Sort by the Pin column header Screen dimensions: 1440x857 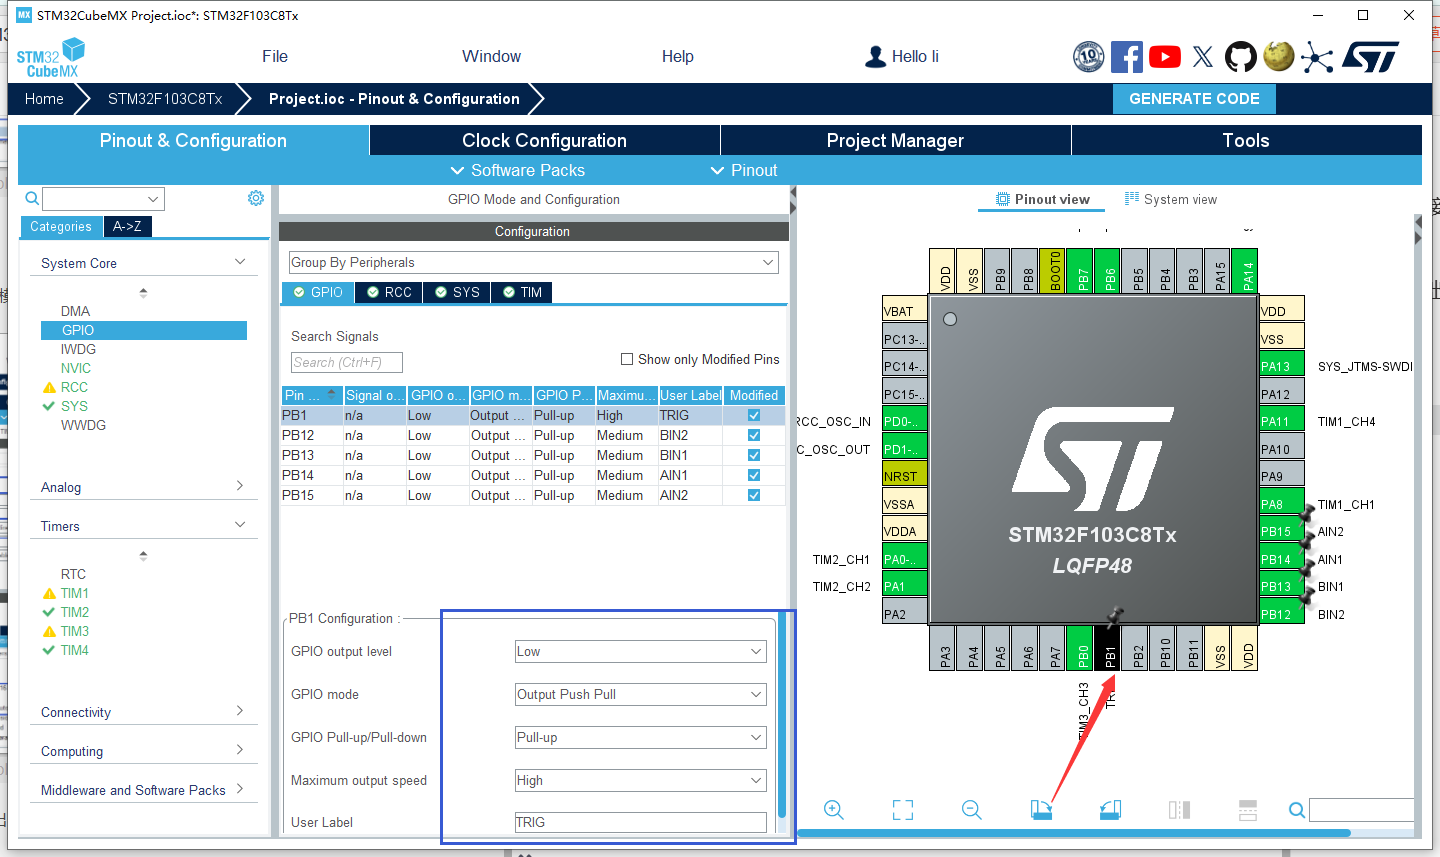[311, 395]
